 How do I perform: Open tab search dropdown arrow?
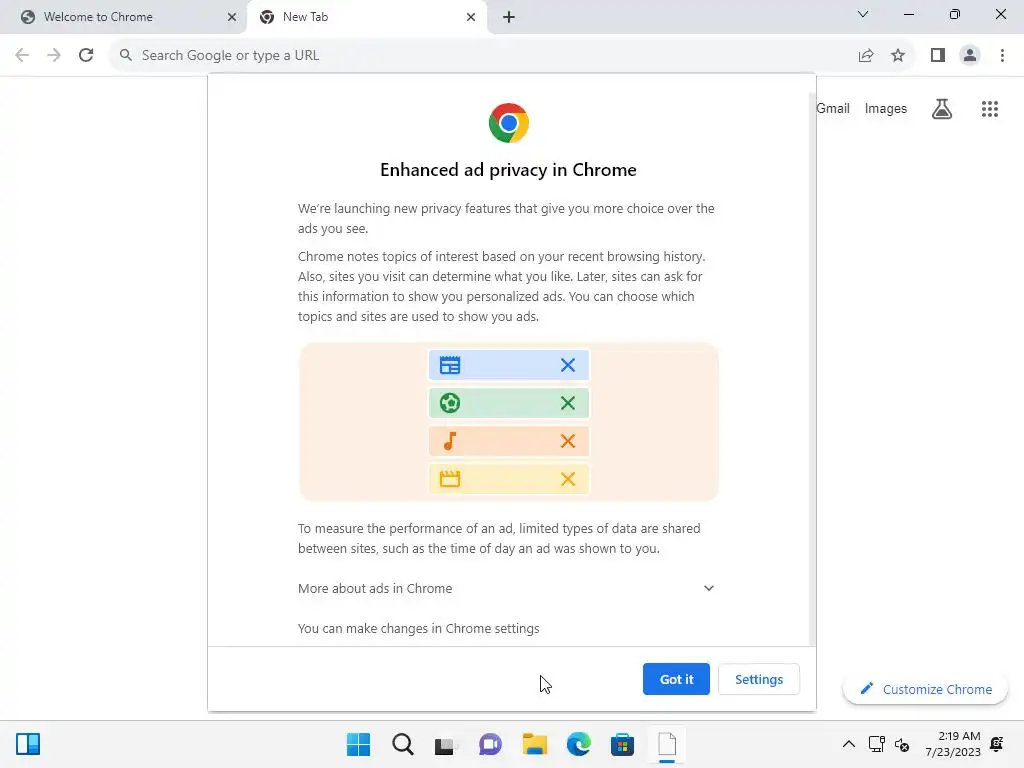tap(863, 14)
